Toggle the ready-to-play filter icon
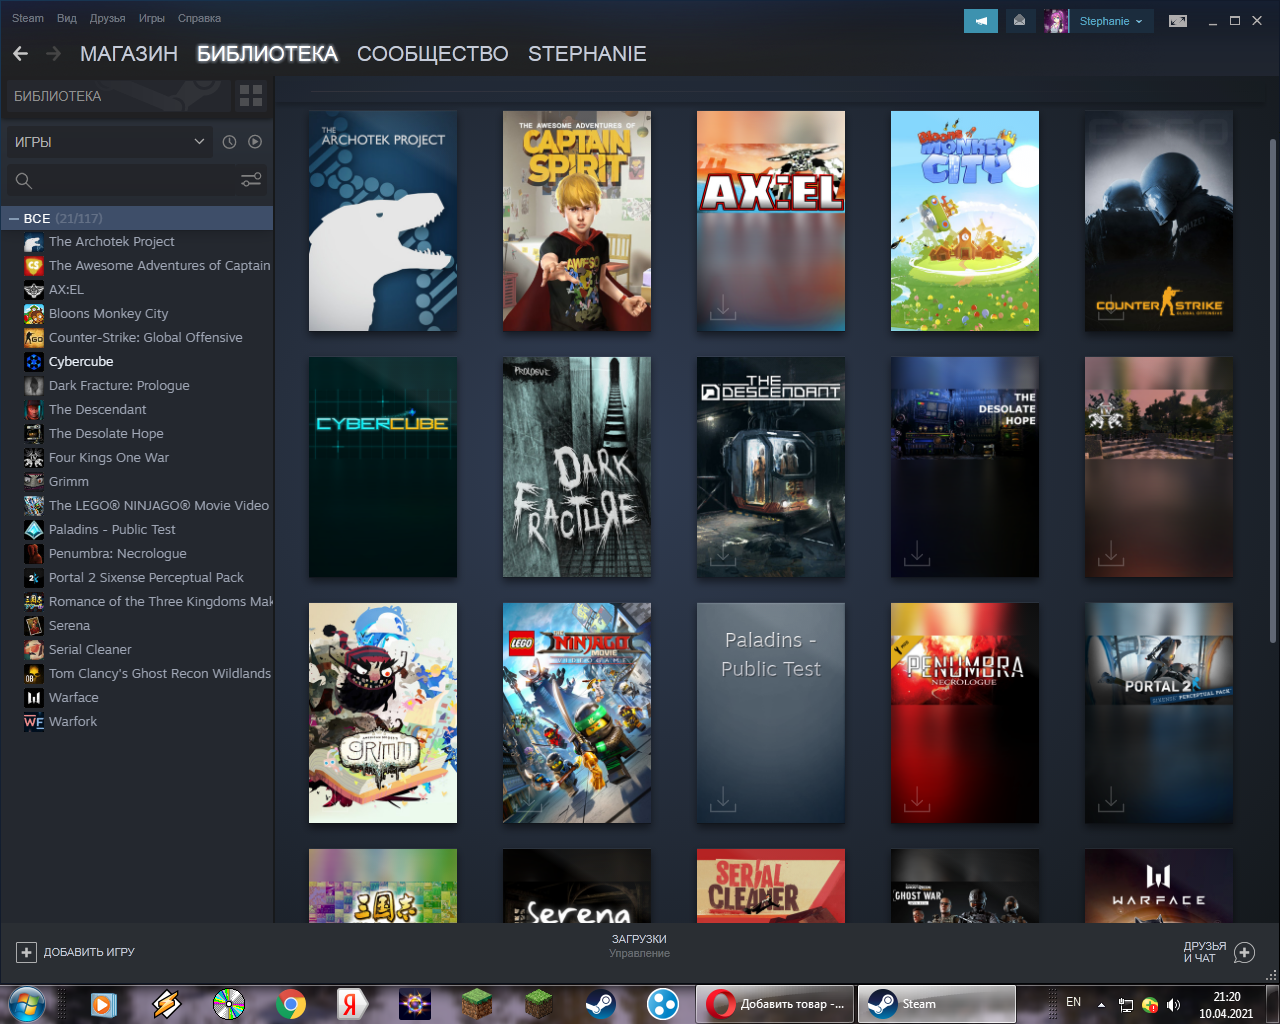 (255, 142)
